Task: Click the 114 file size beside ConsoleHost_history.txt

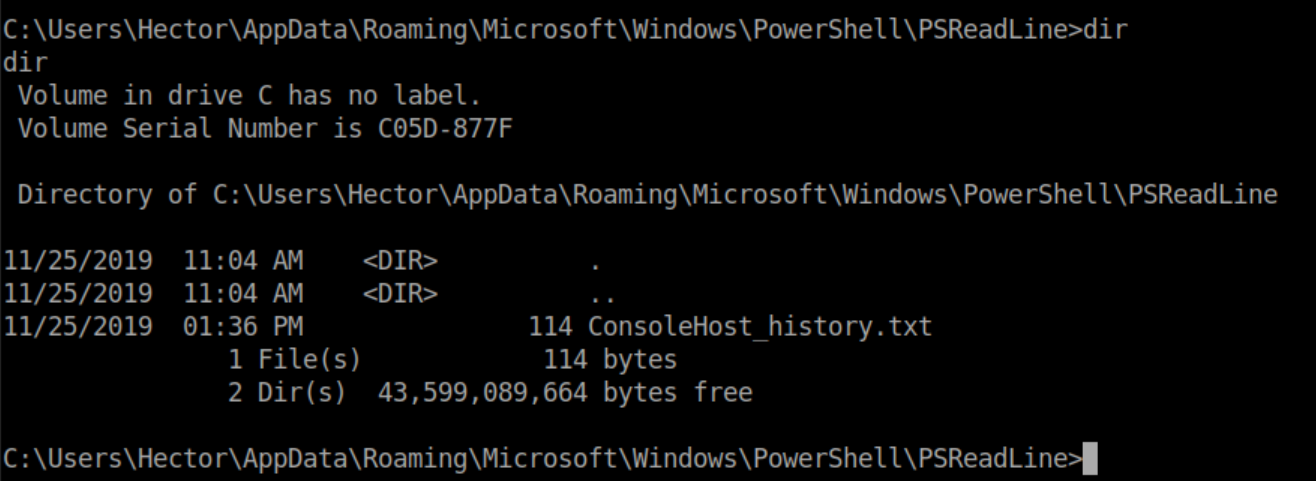Action: coord(550,327)
